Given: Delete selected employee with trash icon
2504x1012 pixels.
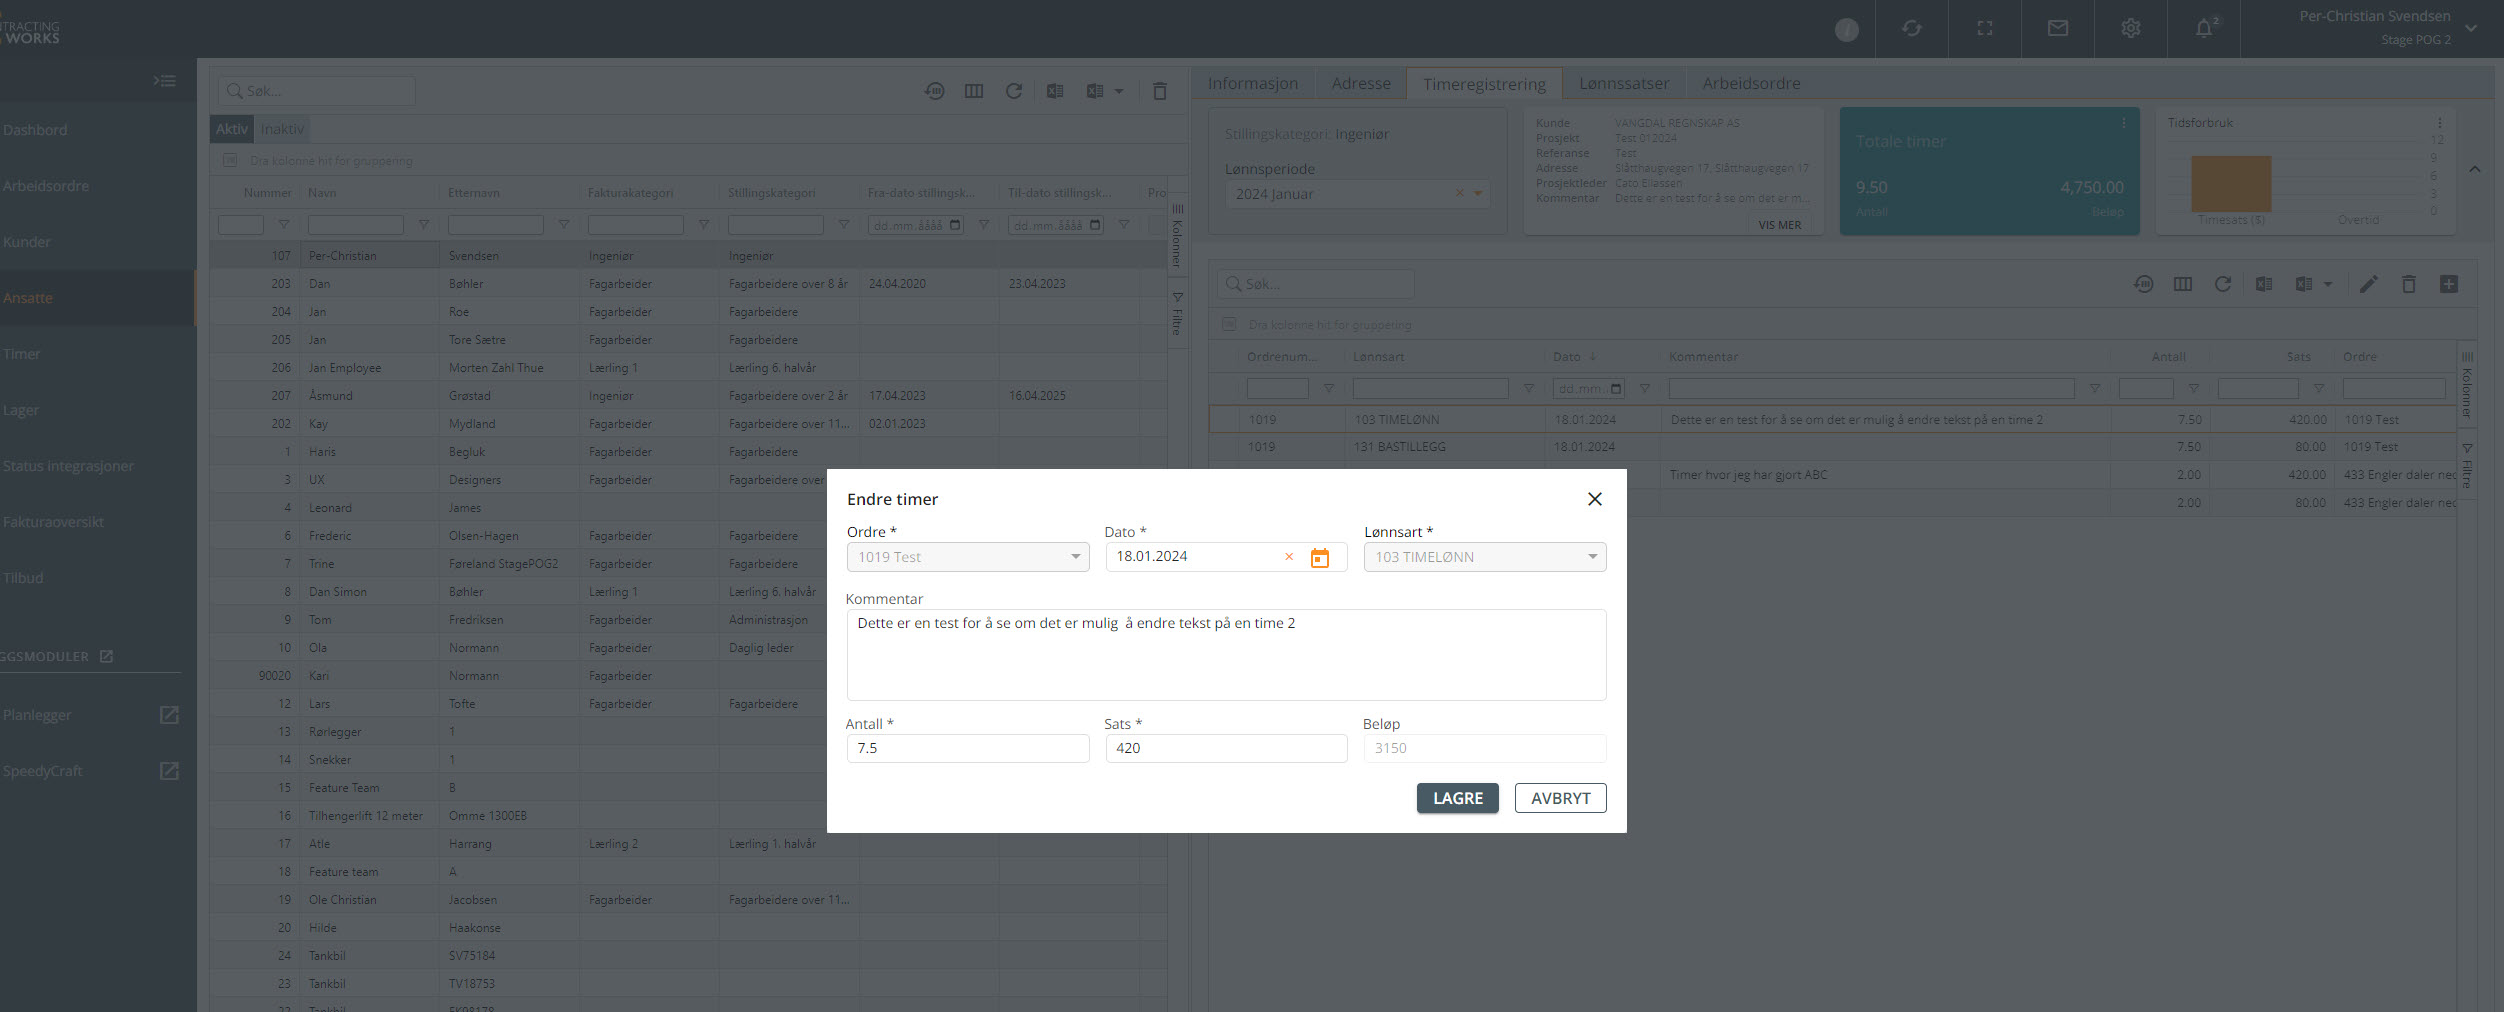Looking at the screenshot, I should point(1160,91).
